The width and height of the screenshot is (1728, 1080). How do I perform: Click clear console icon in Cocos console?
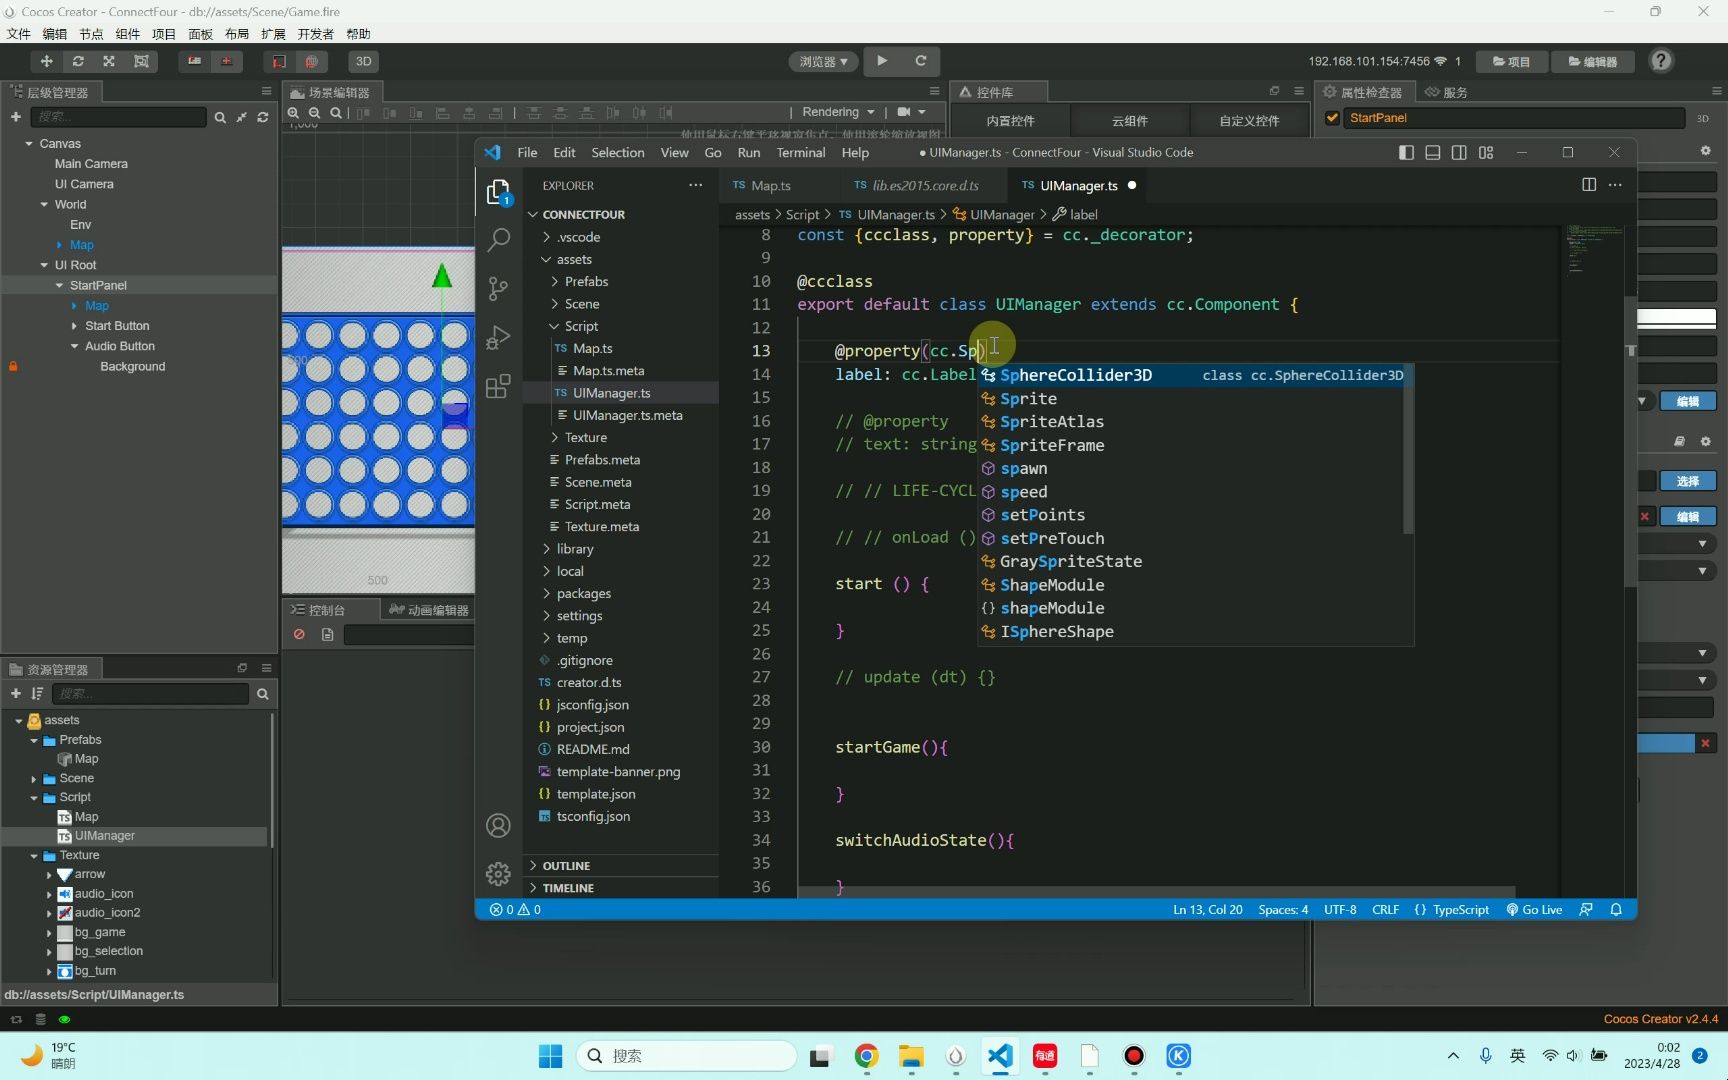click(299, 634)
